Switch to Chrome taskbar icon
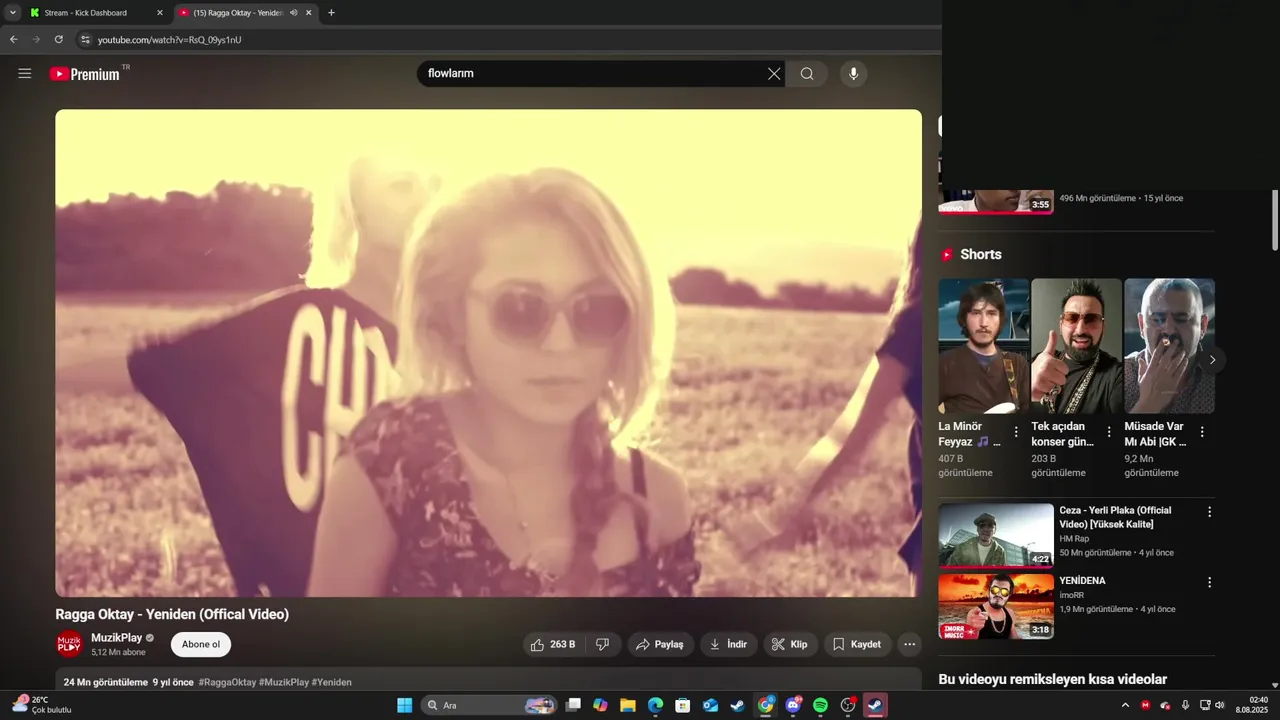The width and height of the screenshot is (1280, 720). pos(766,705)
